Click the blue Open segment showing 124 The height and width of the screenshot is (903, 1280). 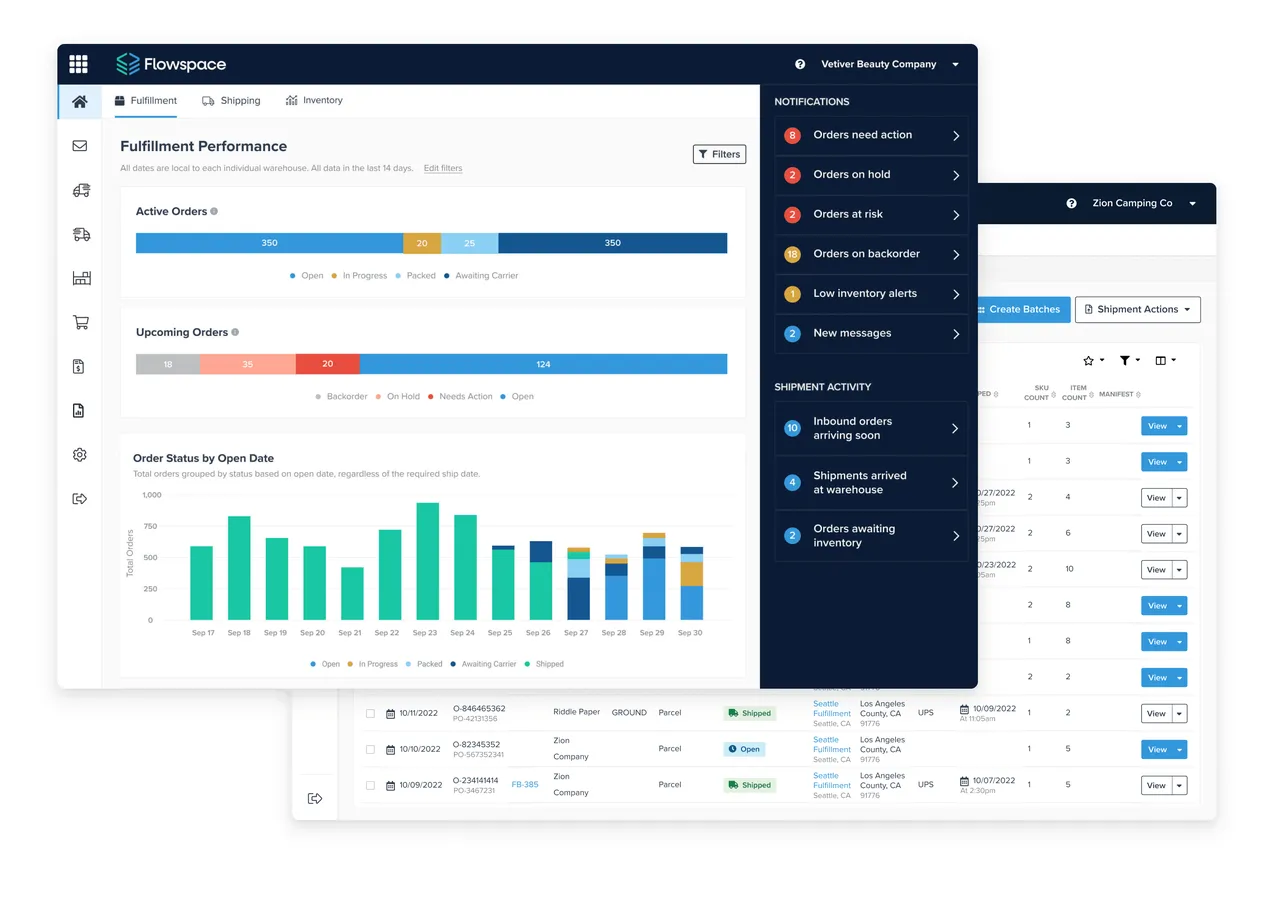pos(543,364)
